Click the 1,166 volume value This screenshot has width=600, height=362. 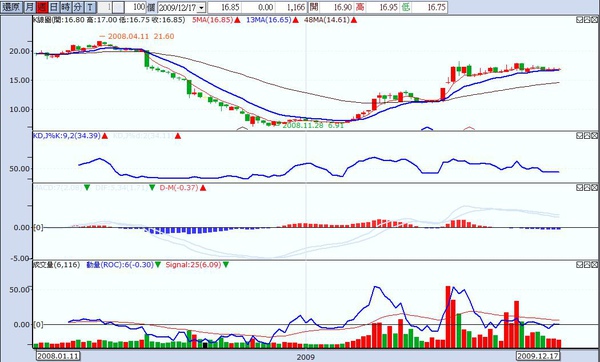[291, 7]
